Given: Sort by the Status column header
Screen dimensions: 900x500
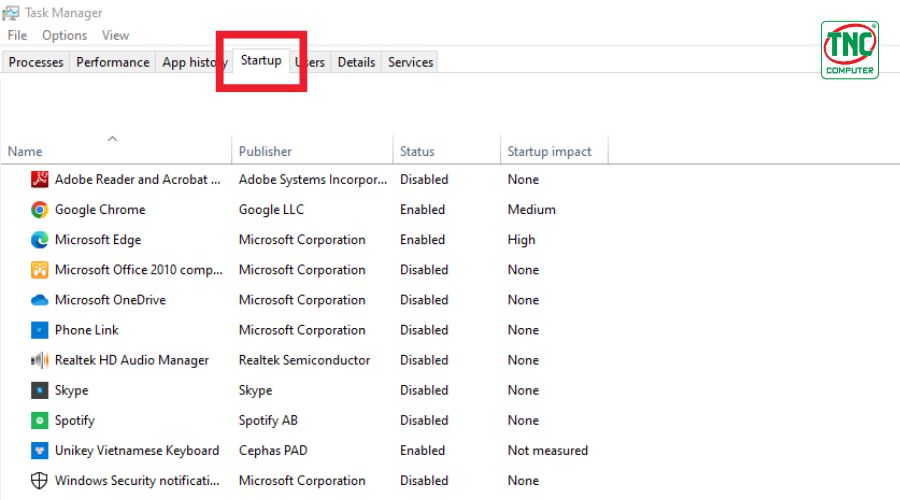Looking at the screenshot, I should tap(447, 152).
